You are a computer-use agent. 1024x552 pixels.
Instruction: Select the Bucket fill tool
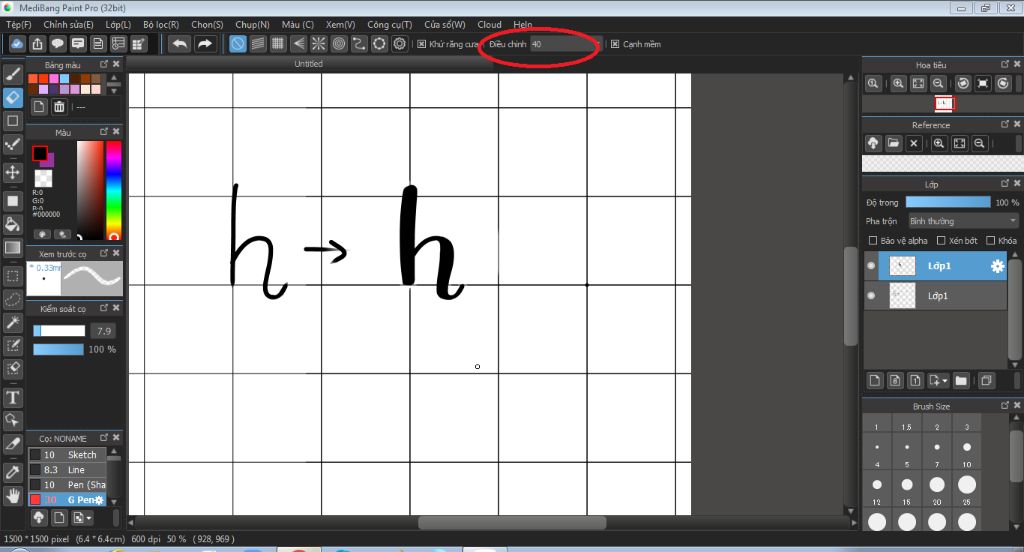coord(12,224)
